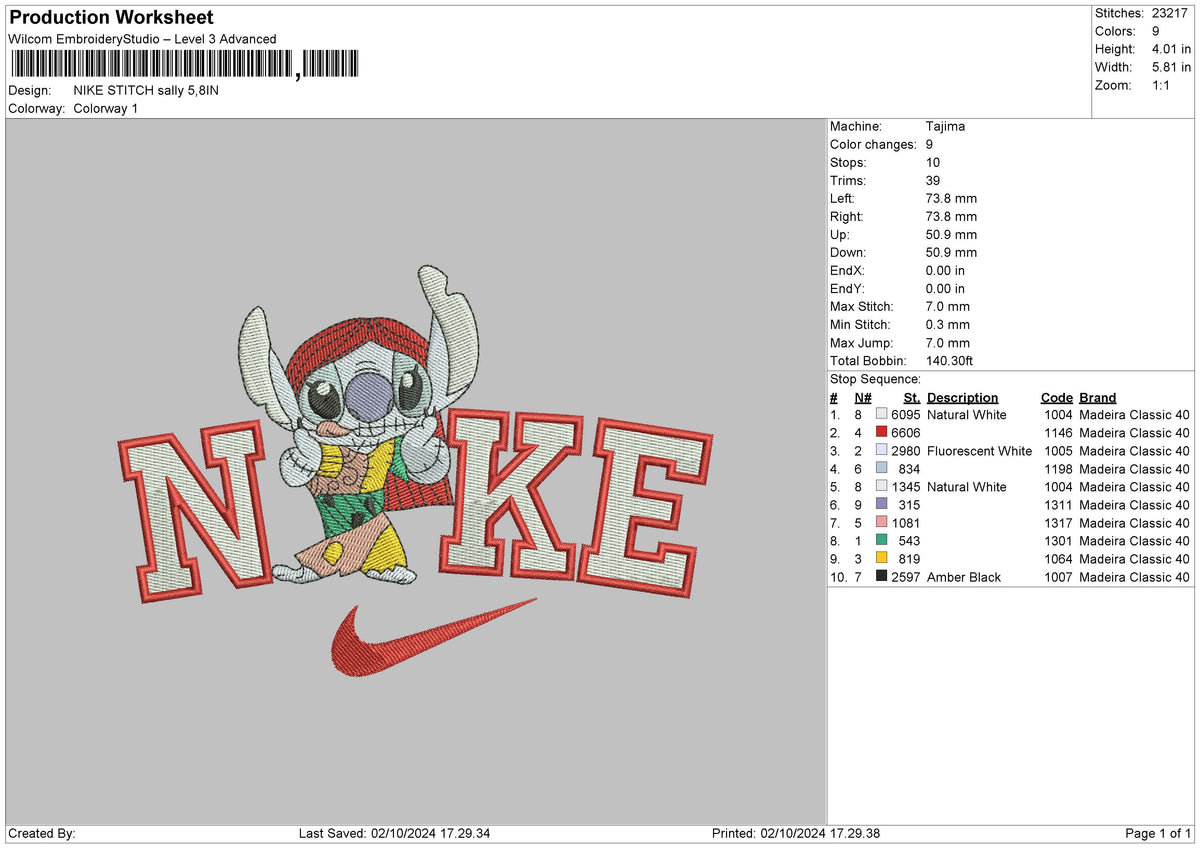Click the 'Printed' timestamp in footer
The image size is (1200, 848).
point(796,834)
